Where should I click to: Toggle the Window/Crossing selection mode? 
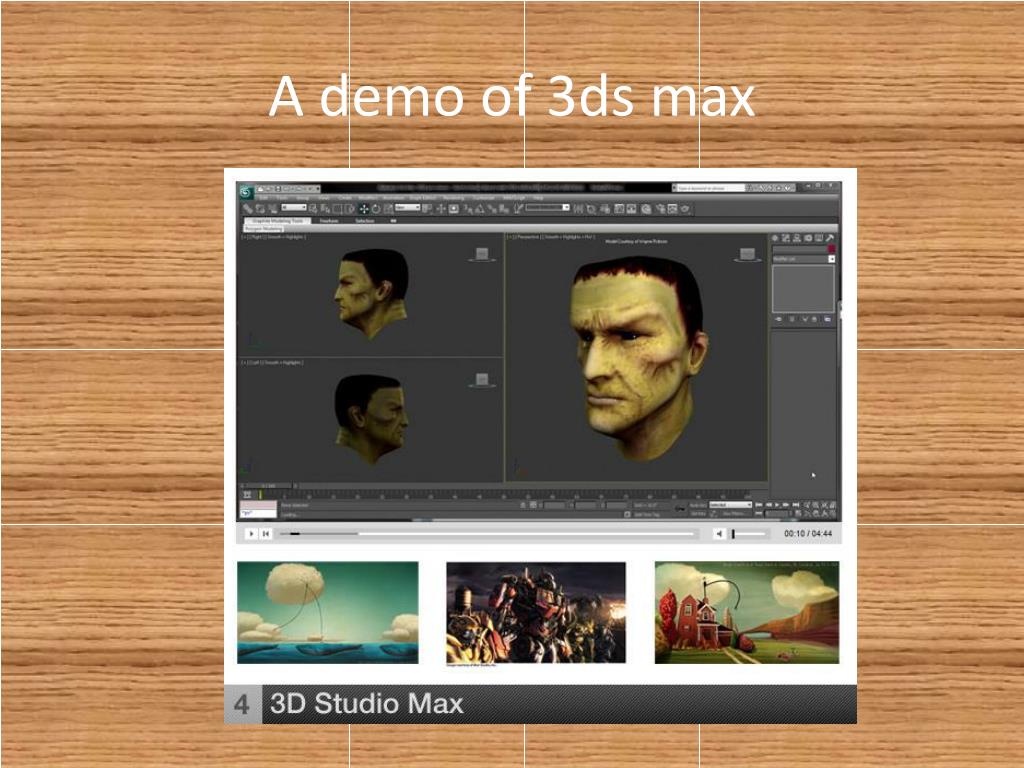[x=349, y=209]
